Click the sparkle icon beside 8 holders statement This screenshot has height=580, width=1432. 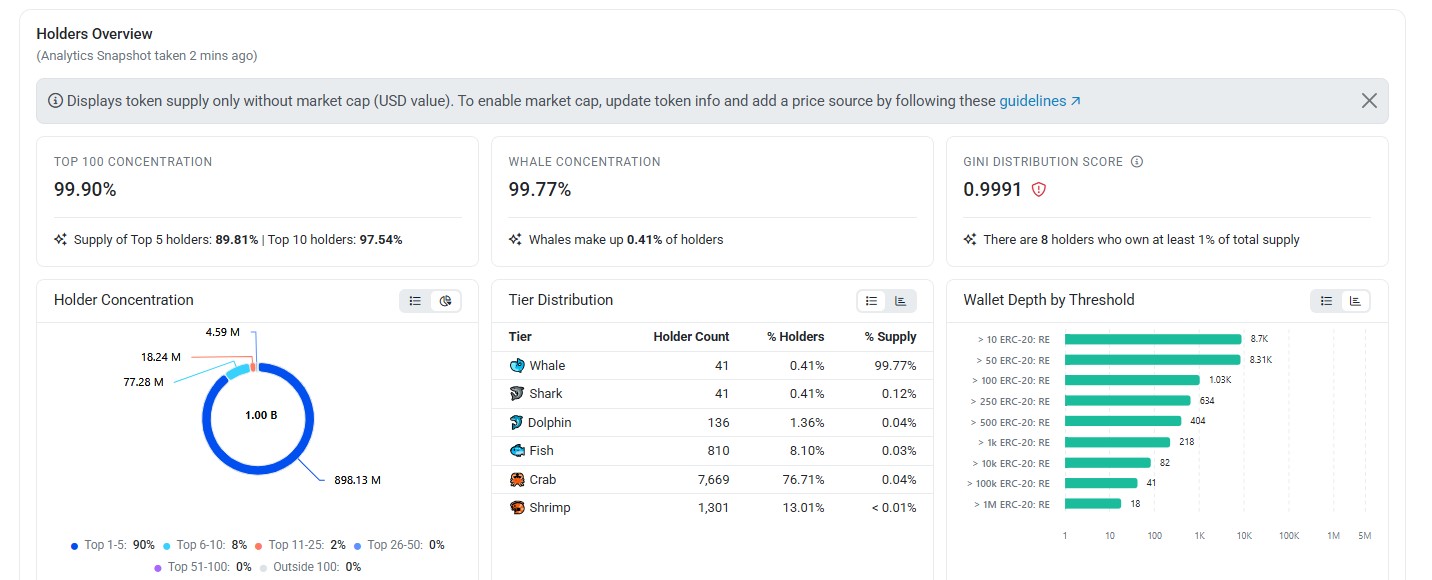pos(971,240)
